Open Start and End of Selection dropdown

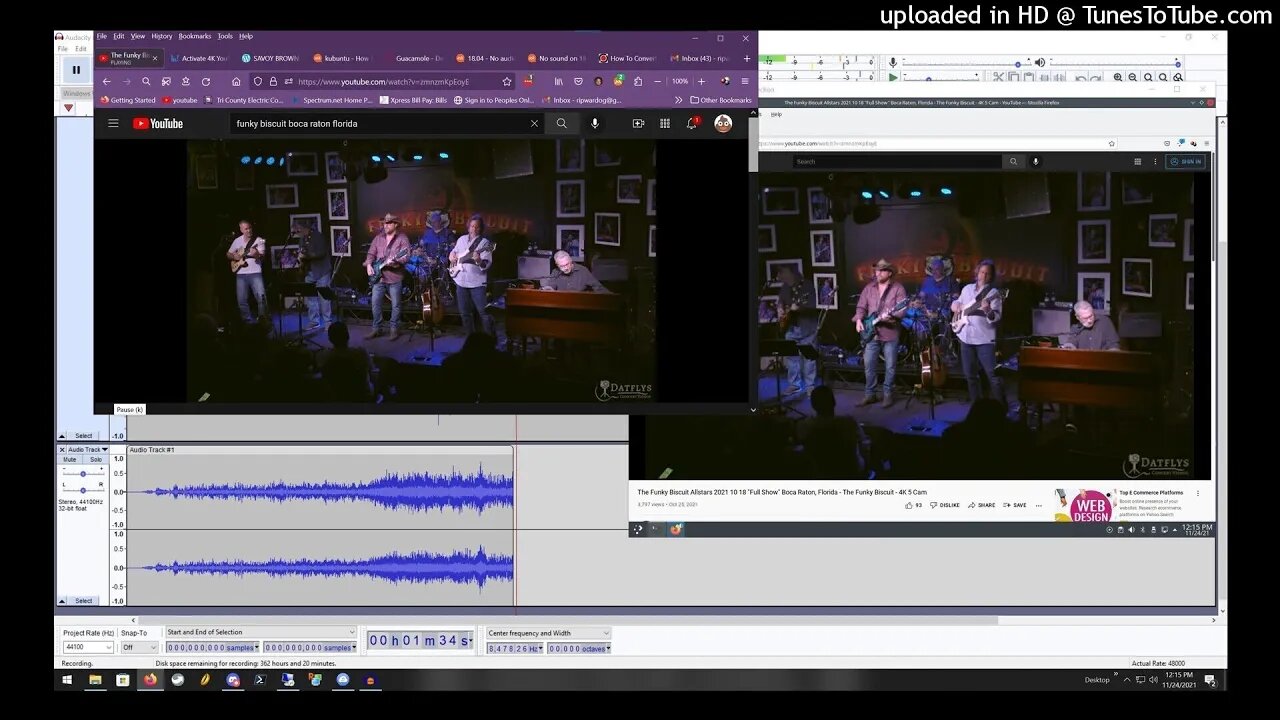pos(260,632)
